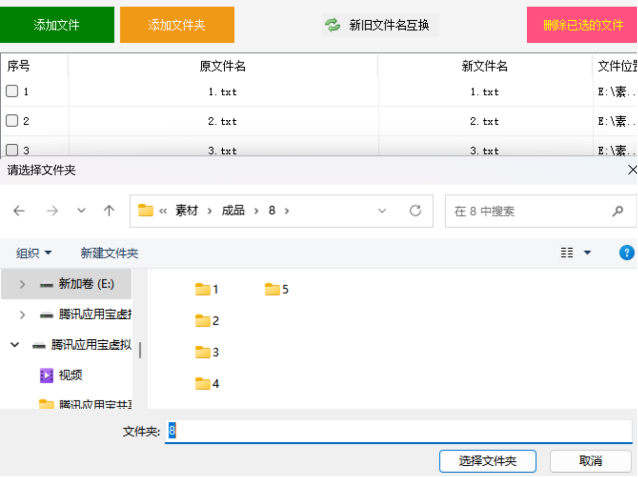The image size is (638, 477).
Task: Go up one folder level
Action: coord(109,211)
